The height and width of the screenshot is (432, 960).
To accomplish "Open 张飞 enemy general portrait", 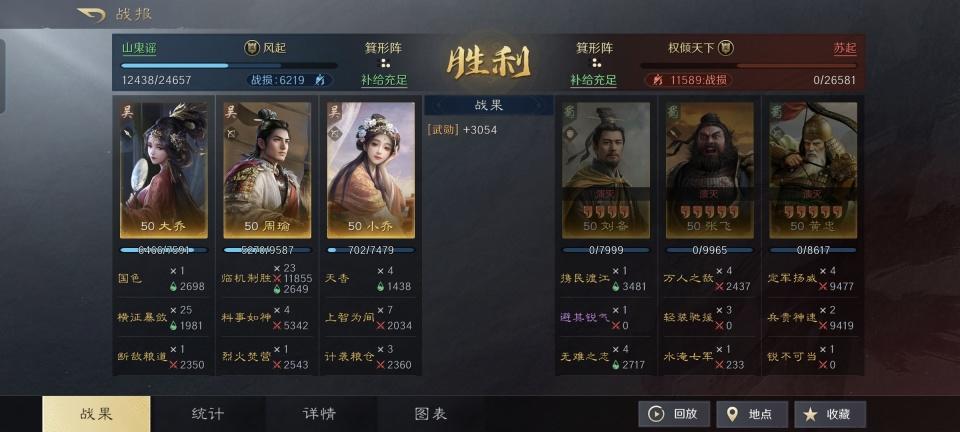I will (x=710, y=170).
